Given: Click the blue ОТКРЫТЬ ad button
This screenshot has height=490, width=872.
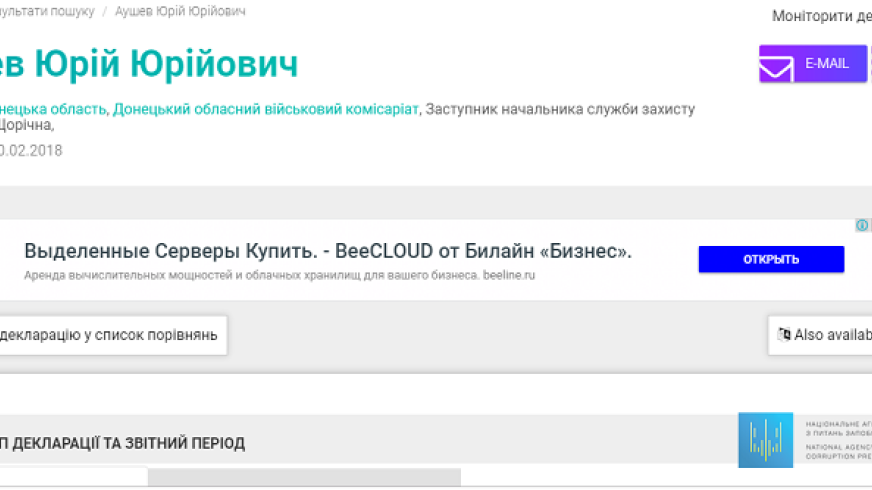Looking at the screenshot, I should [771, 259].
